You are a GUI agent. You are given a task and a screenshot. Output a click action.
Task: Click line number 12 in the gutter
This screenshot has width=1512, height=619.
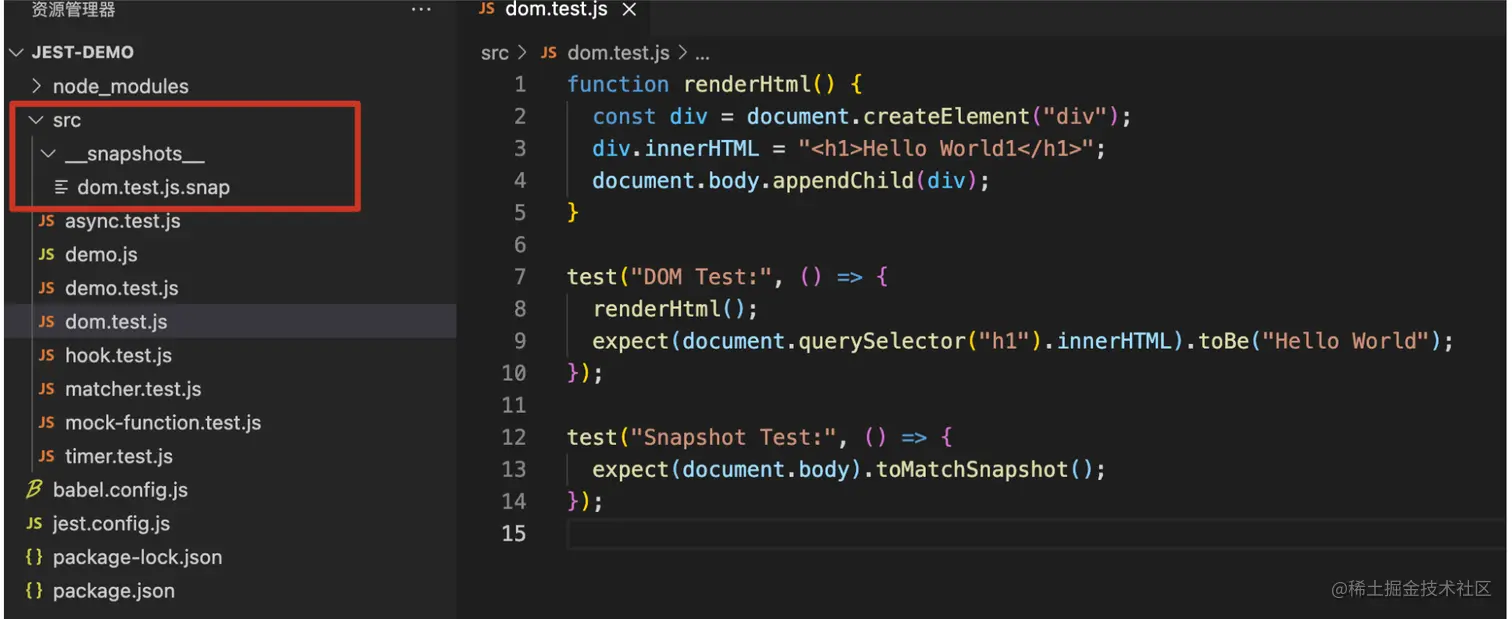pos(514,437)
